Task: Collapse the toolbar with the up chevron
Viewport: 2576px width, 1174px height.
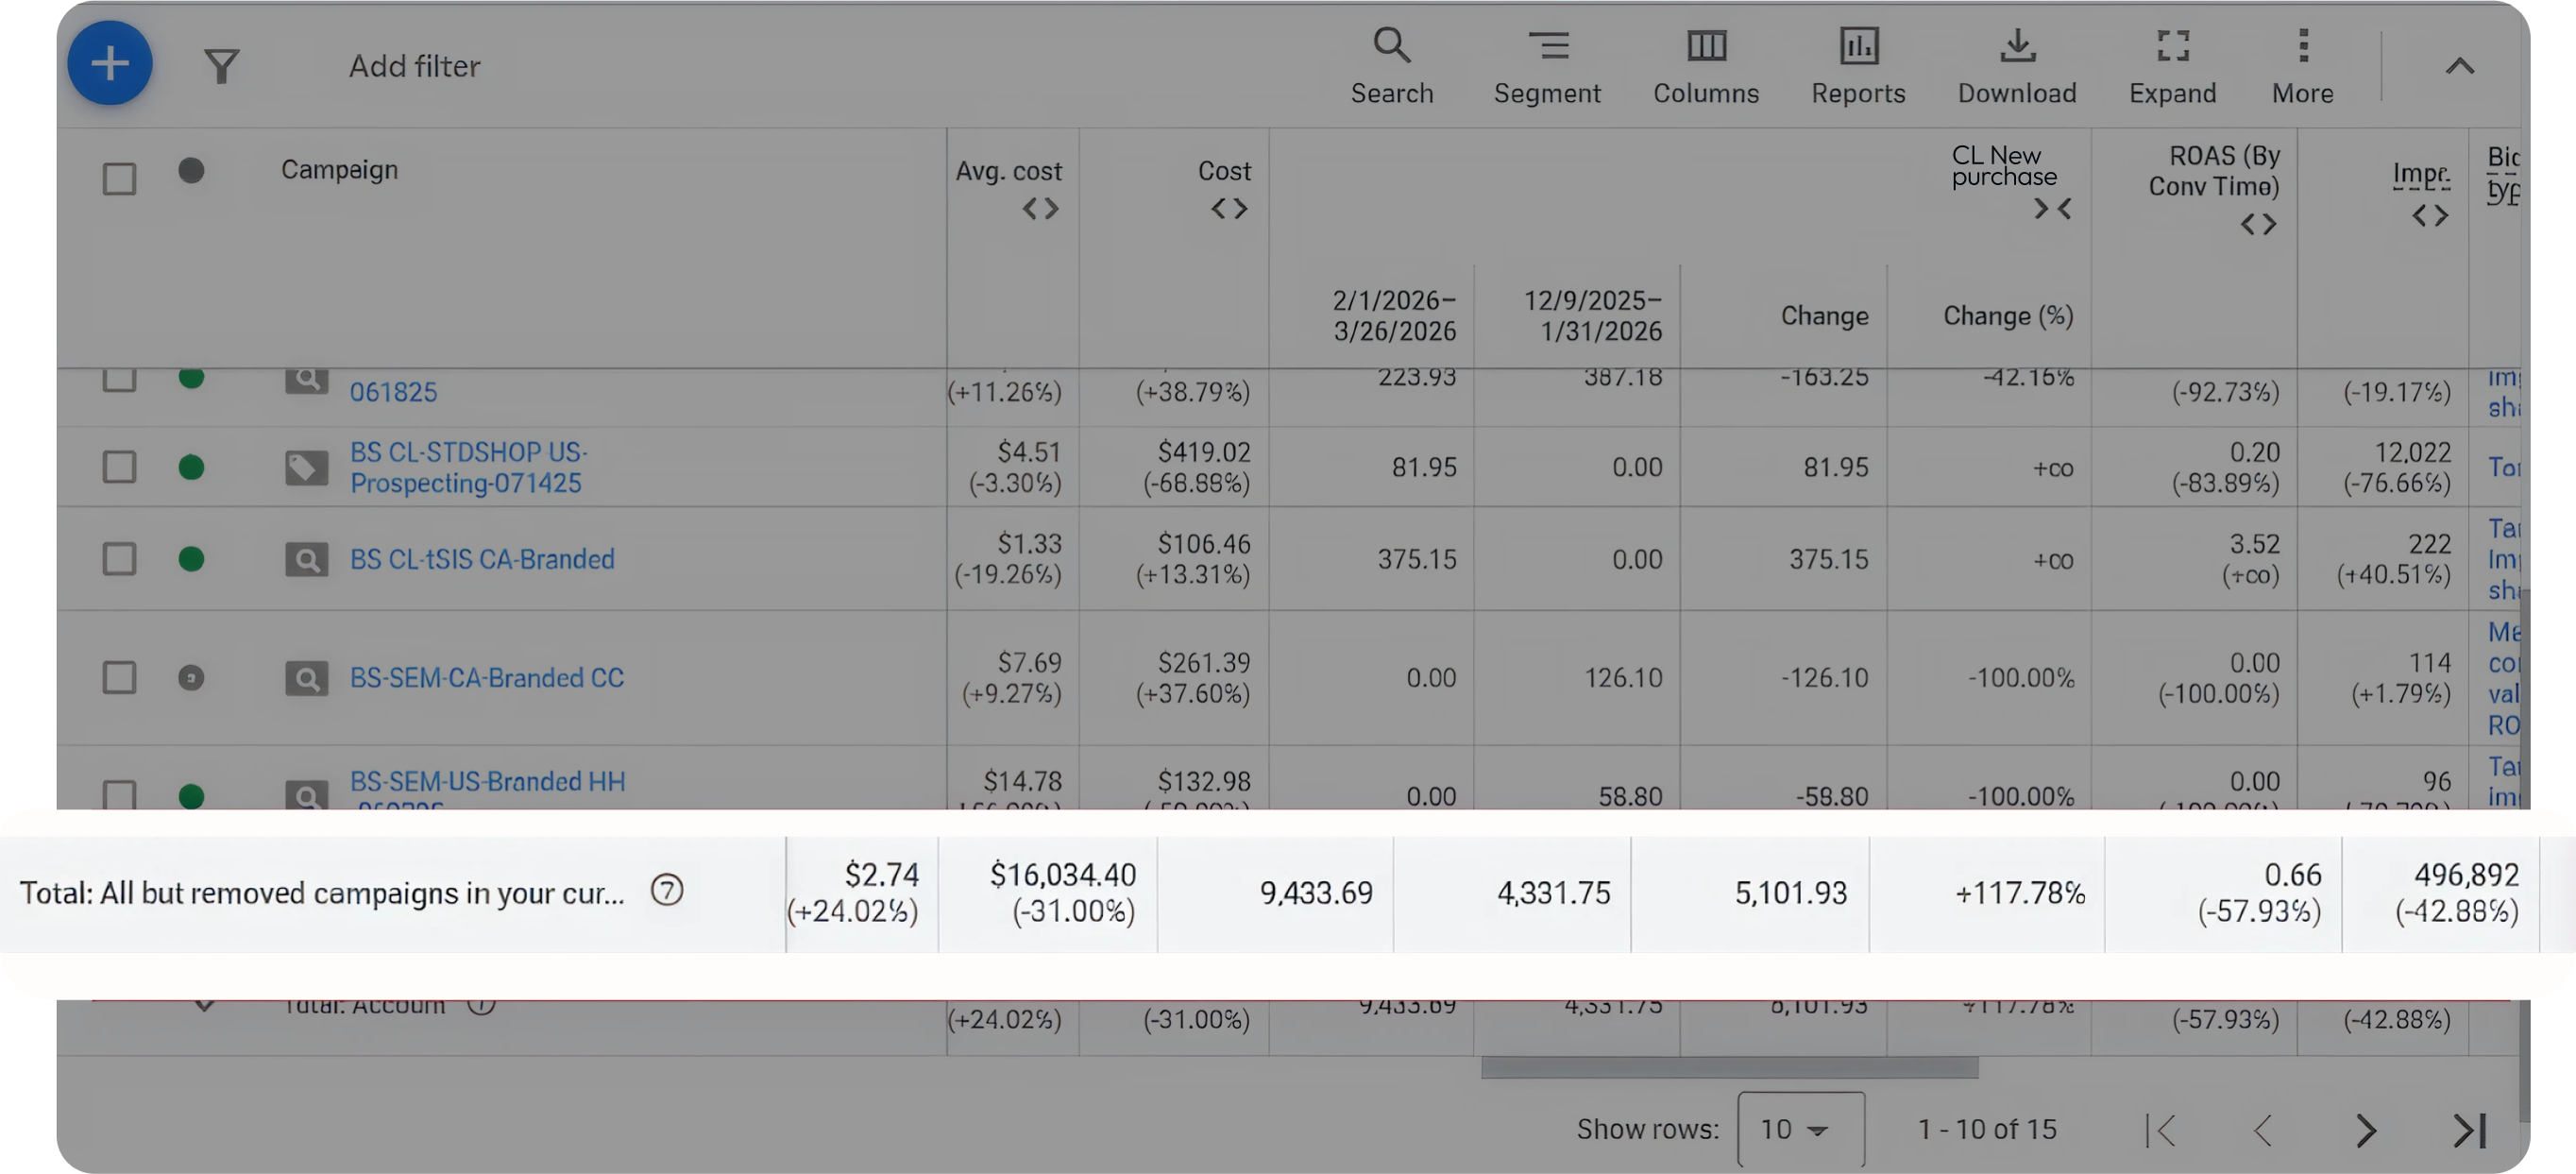Action: [x=2460, y=66]
